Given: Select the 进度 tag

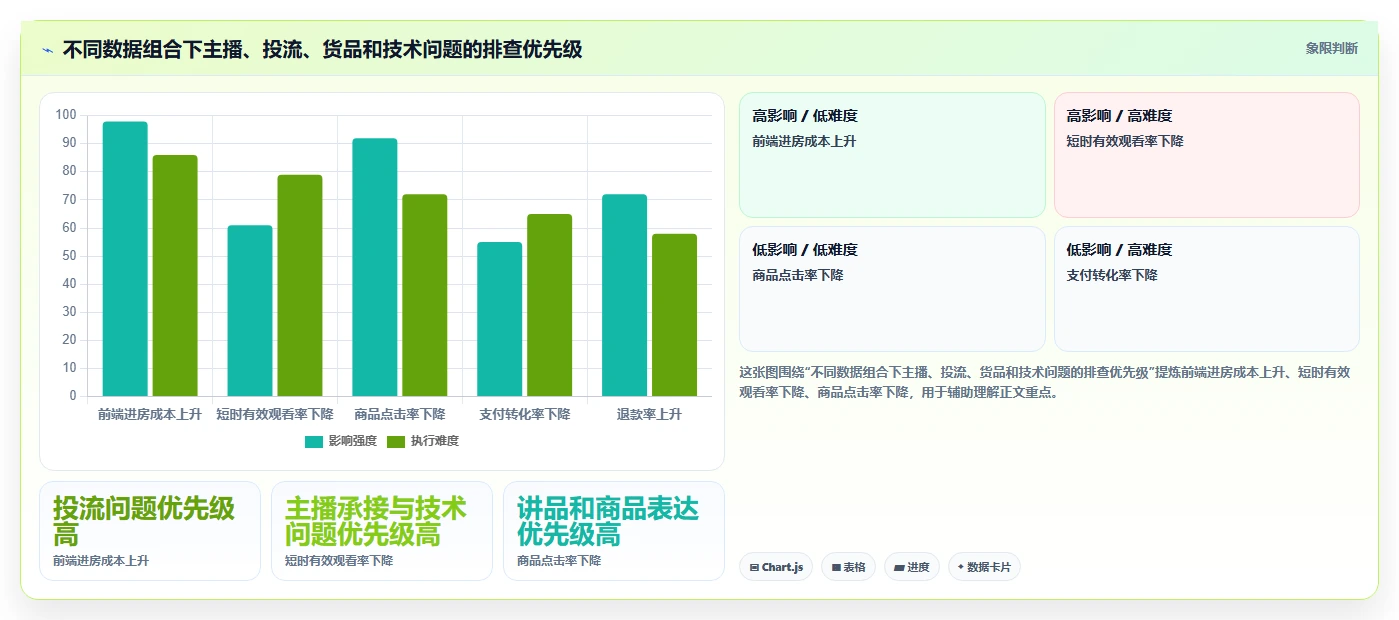Looking at the screenshot, I should 912,567.
